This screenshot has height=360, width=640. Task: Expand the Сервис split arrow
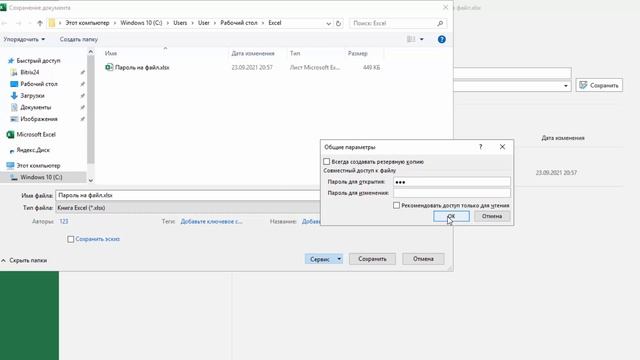[x=339, y=259]
